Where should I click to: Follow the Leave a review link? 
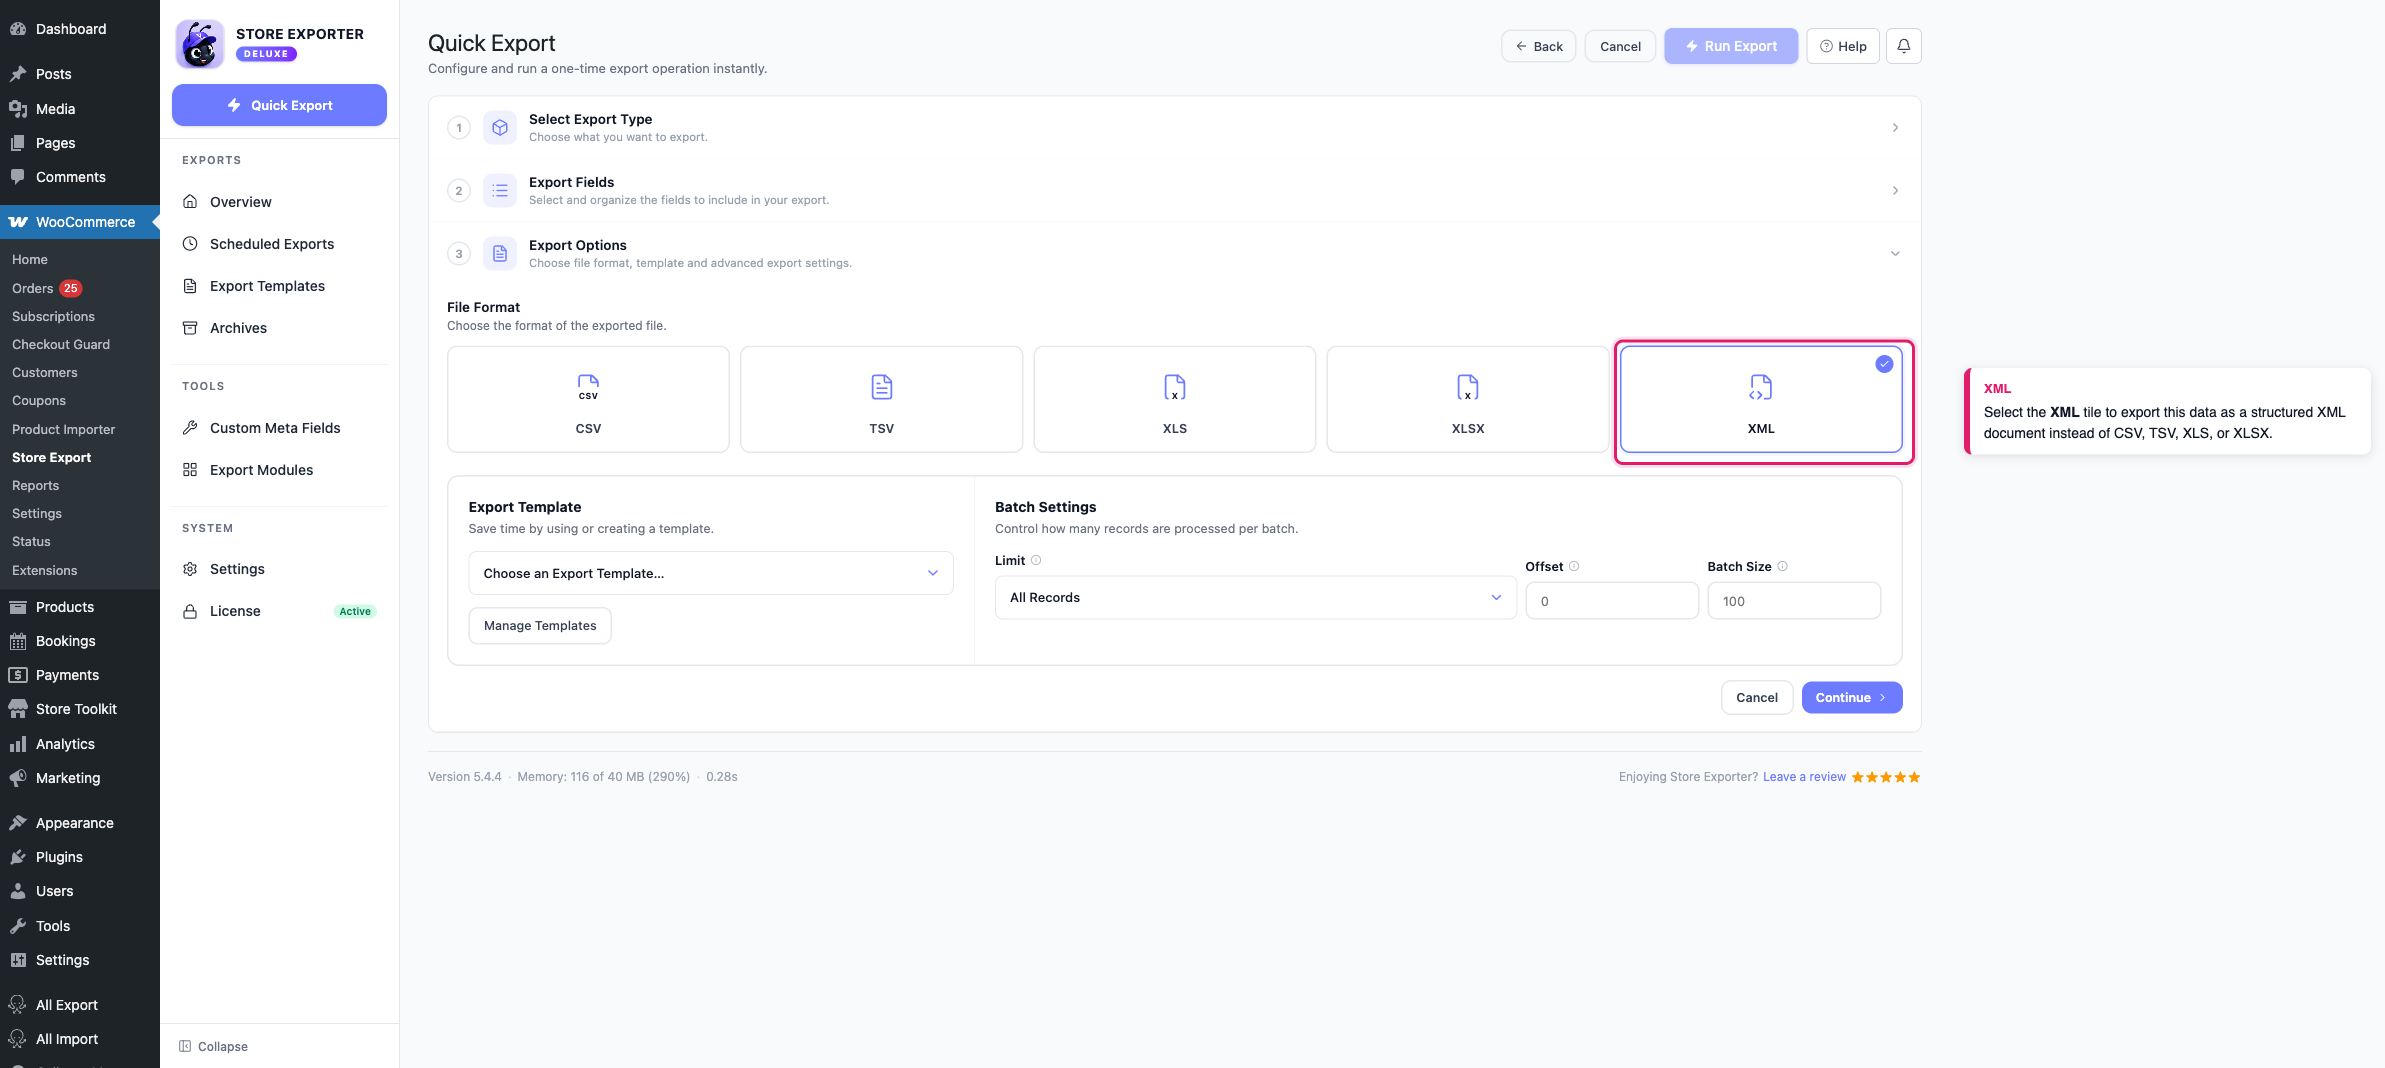[1804, 777]
